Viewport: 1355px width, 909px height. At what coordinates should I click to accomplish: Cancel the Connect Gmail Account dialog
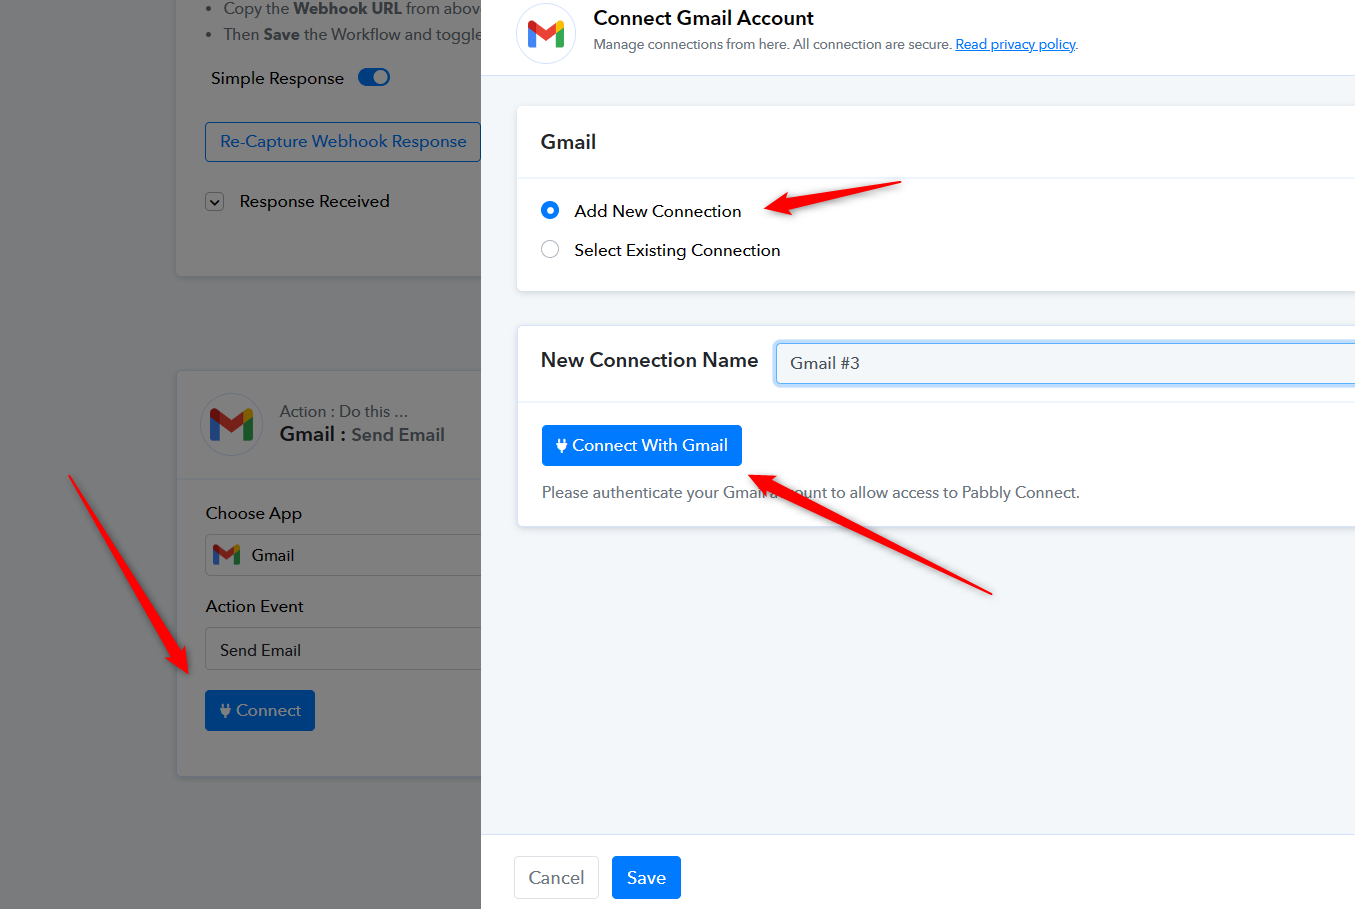click(x=556, y=877)
